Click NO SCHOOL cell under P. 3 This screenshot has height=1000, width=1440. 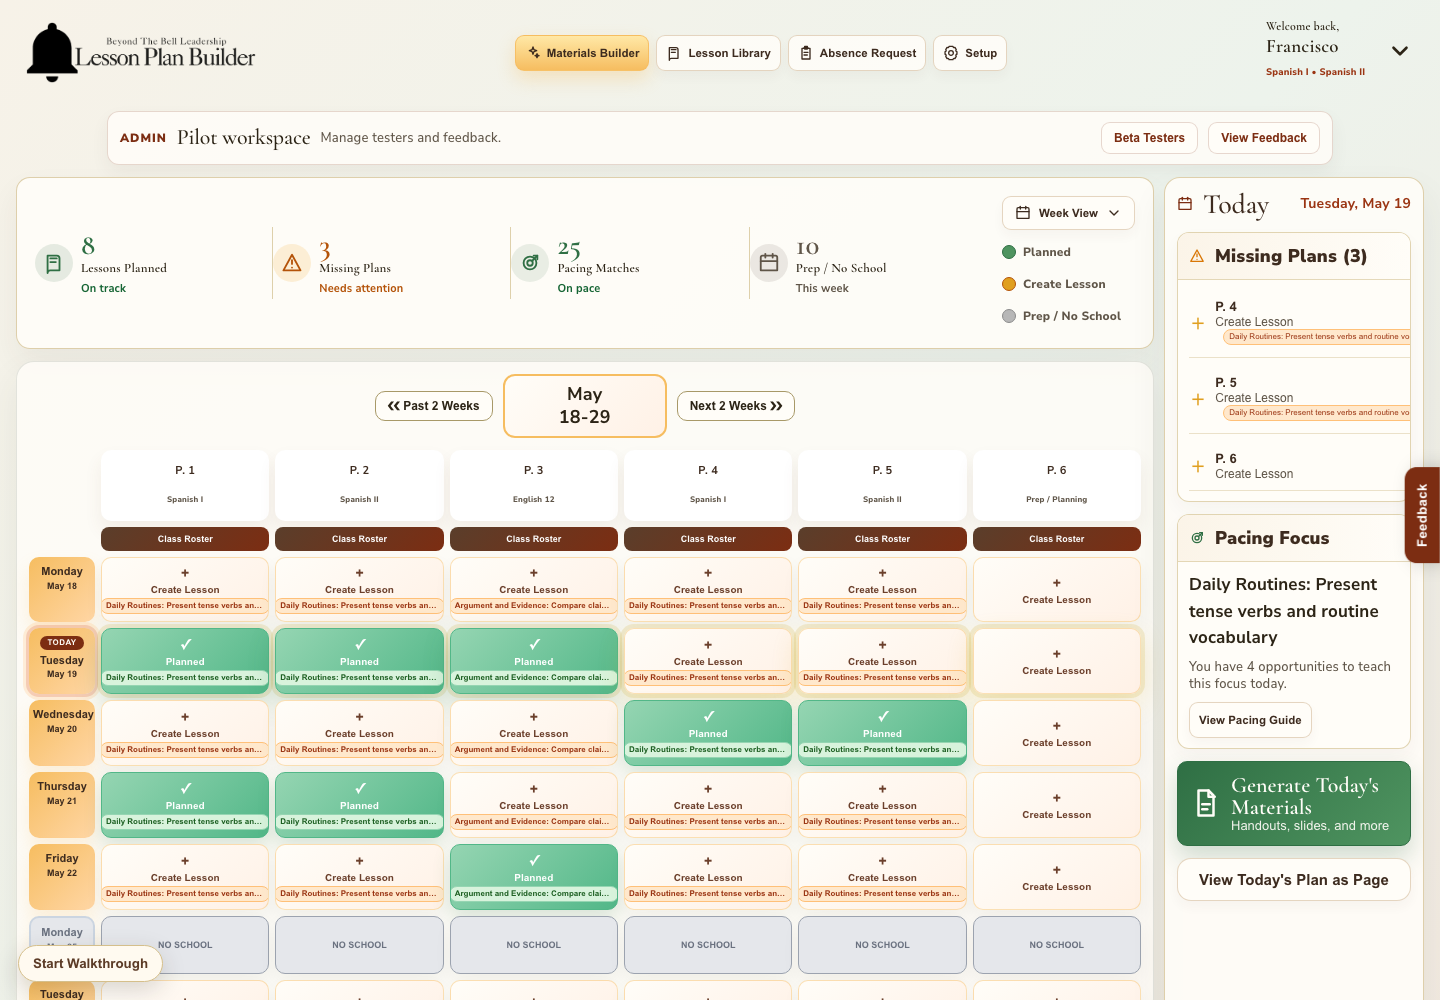click(534, 945)
